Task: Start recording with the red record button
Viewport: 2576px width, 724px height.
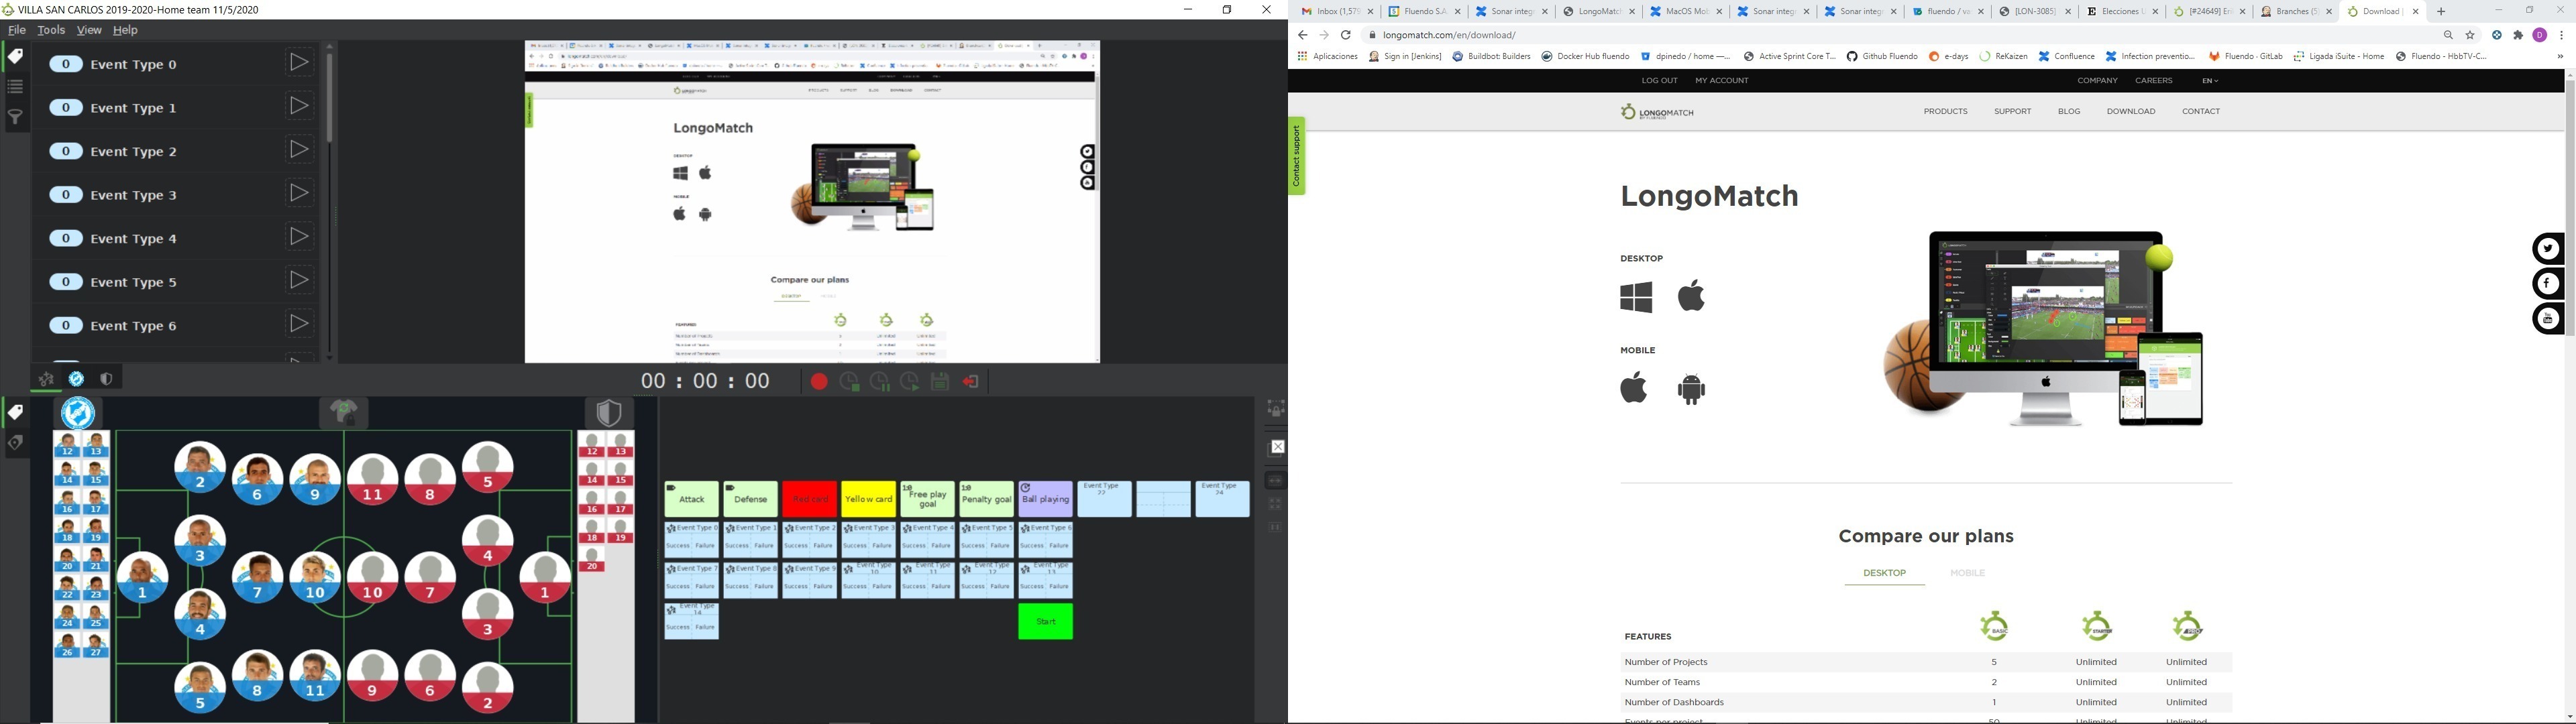Action: (818, 381)
